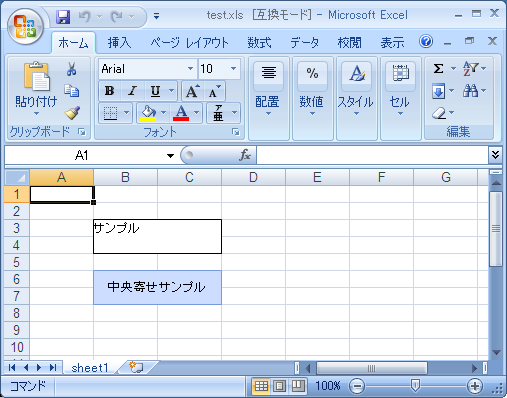Switch to the 数式 tab

coord(259,43)
